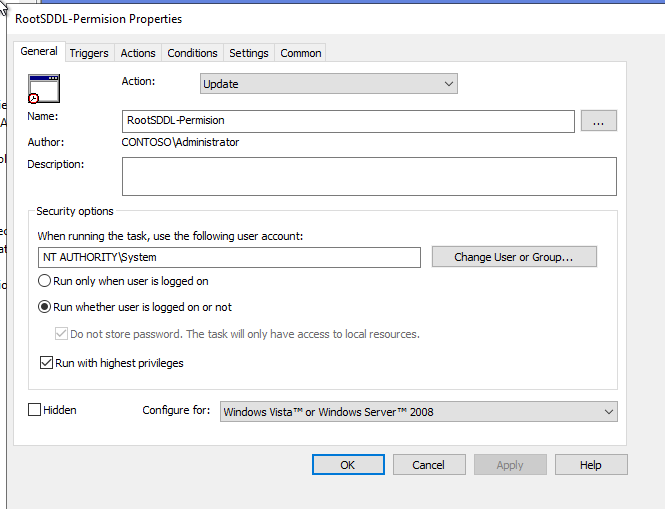This screenshot has width=665, height=509.
Task: Open the Common tab
Action: click(301, 53)
